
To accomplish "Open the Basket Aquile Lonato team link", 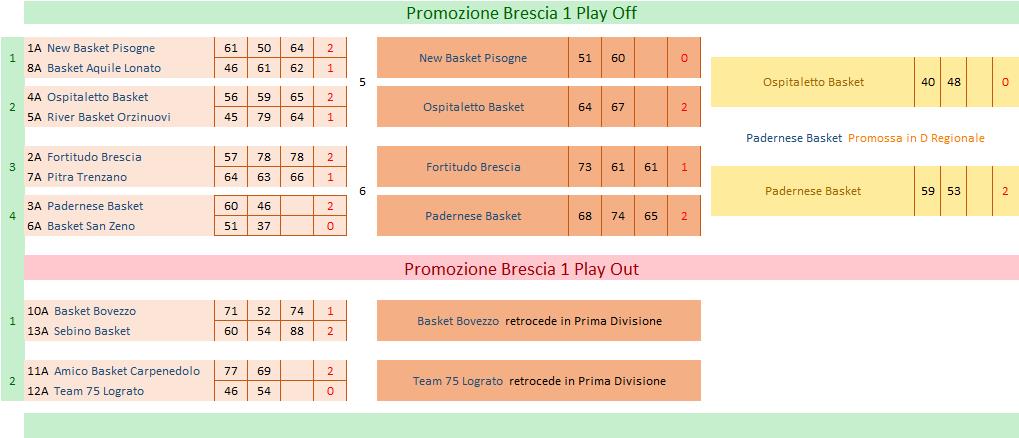I will click(x=103, y=68).
